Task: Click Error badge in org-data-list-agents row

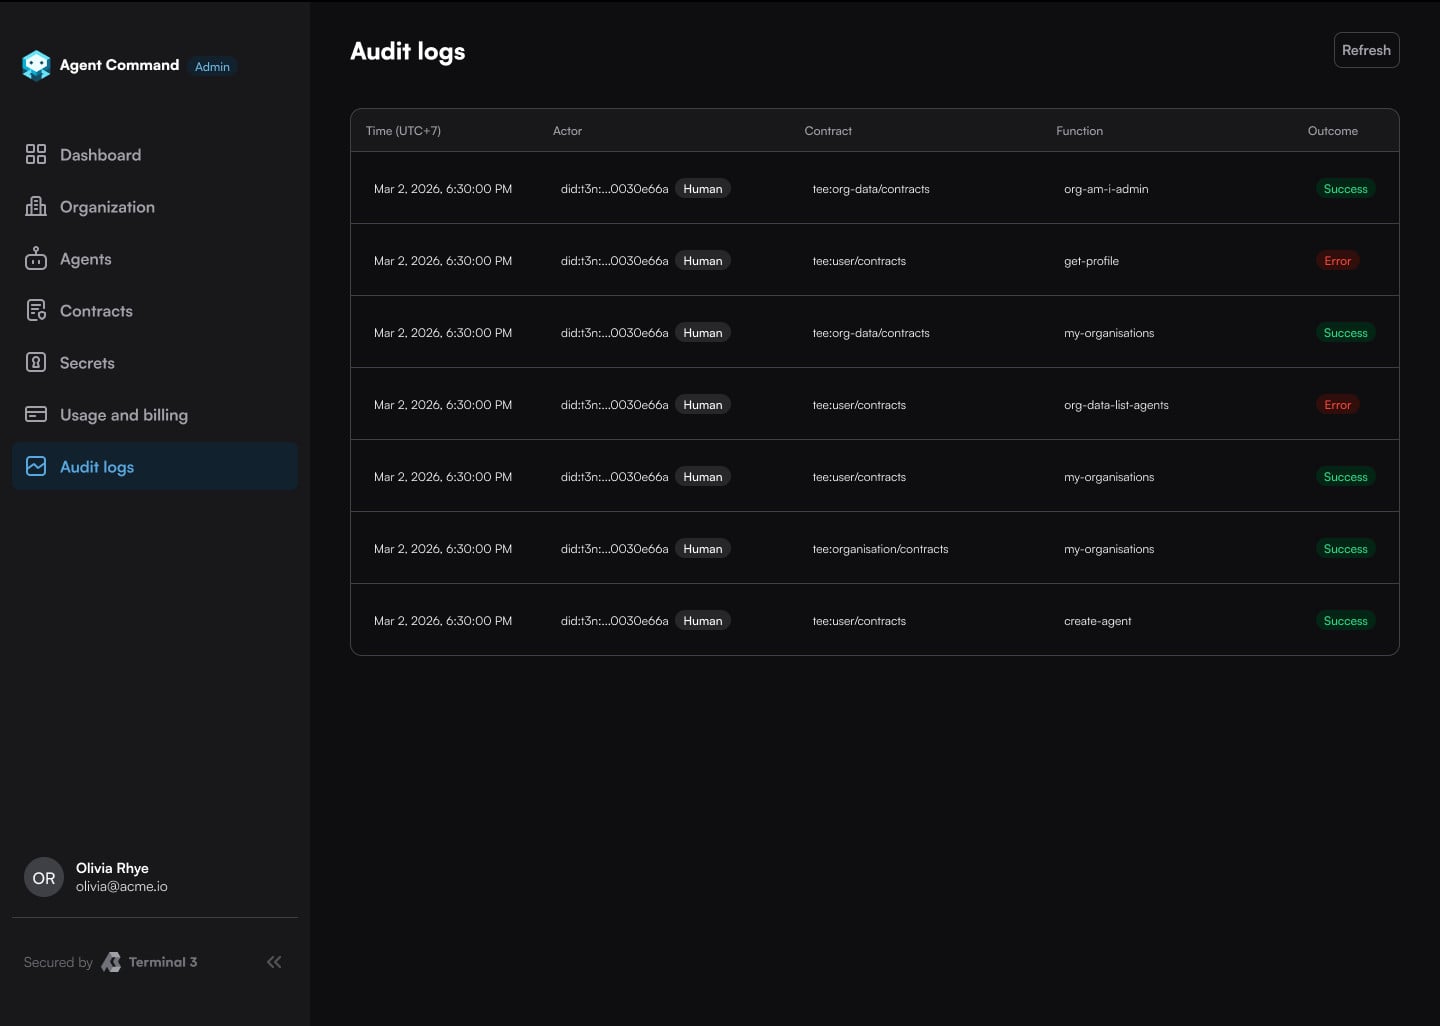Action: [x=1337, y=405]
